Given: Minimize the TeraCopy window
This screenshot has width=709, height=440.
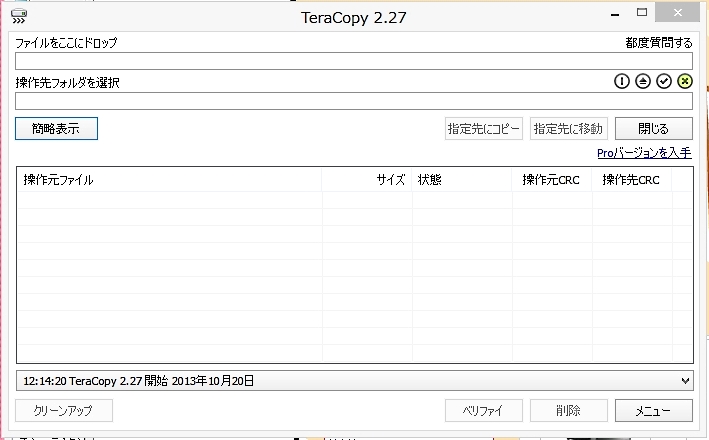Looking at the screenshot, I should click(614, 15).
